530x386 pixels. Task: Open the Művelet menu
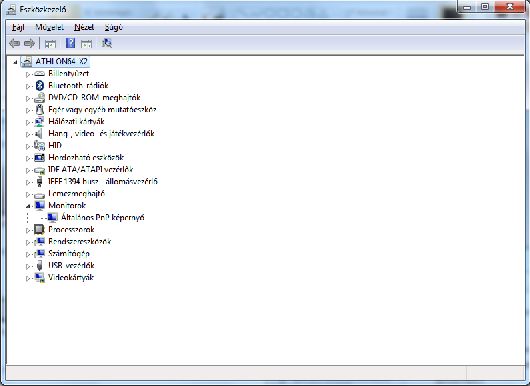point(49,27)
